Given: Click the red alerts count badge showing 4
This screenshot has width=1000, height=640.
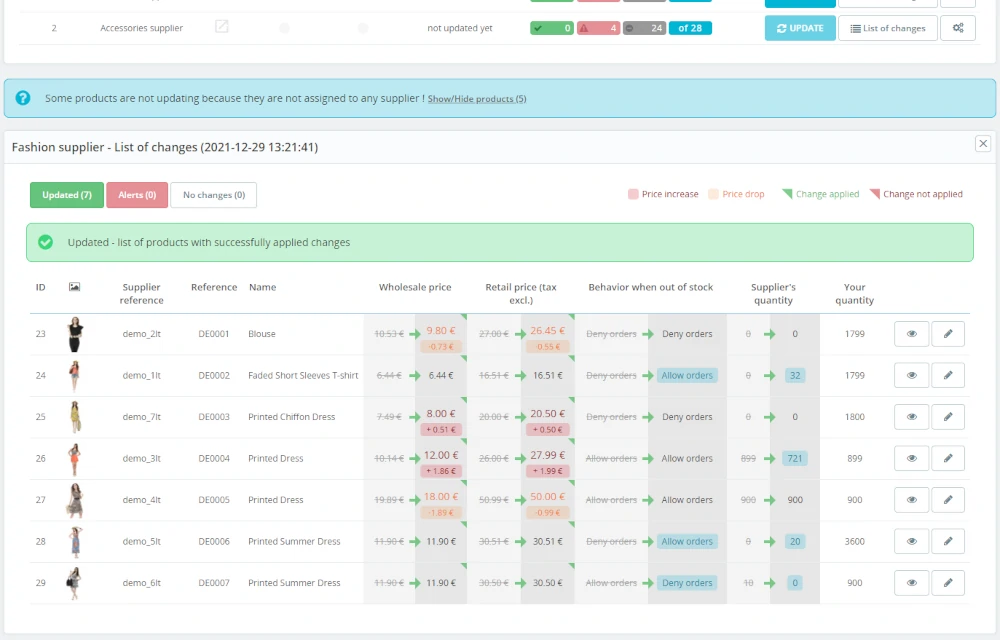Looking at the screenshot, I should click(x=599, y=28).
